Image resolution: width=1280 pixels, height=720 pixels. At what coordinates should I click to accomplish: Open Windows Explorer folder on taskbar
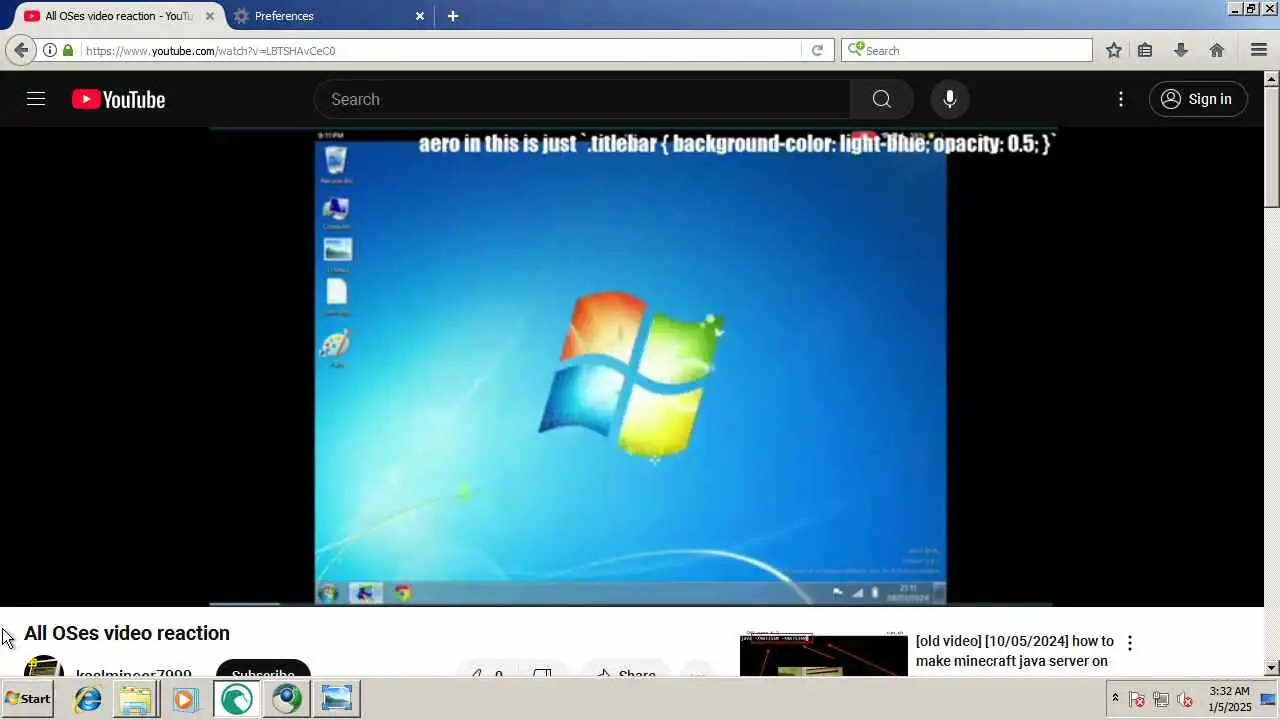click(135, 698)
